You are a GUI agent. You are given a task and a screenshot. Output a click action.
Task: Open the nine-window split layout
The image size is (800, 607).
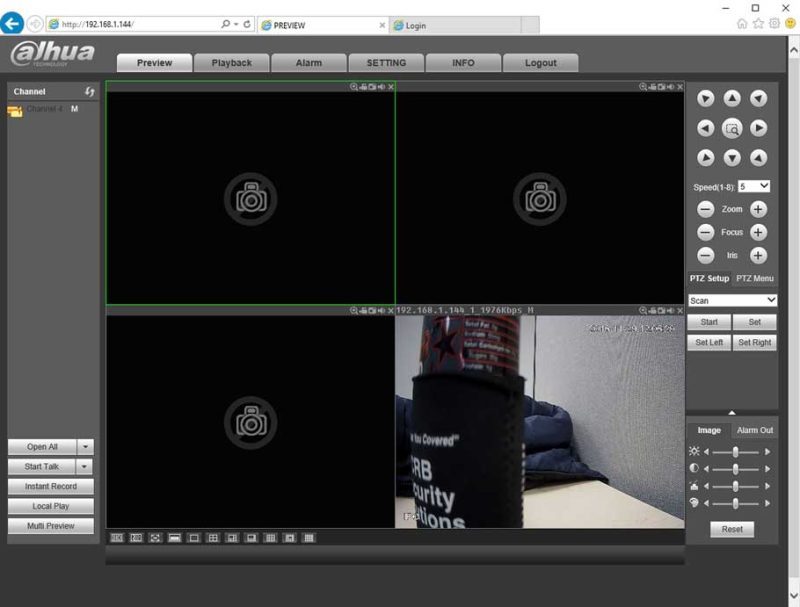click(x=270, y=538)
